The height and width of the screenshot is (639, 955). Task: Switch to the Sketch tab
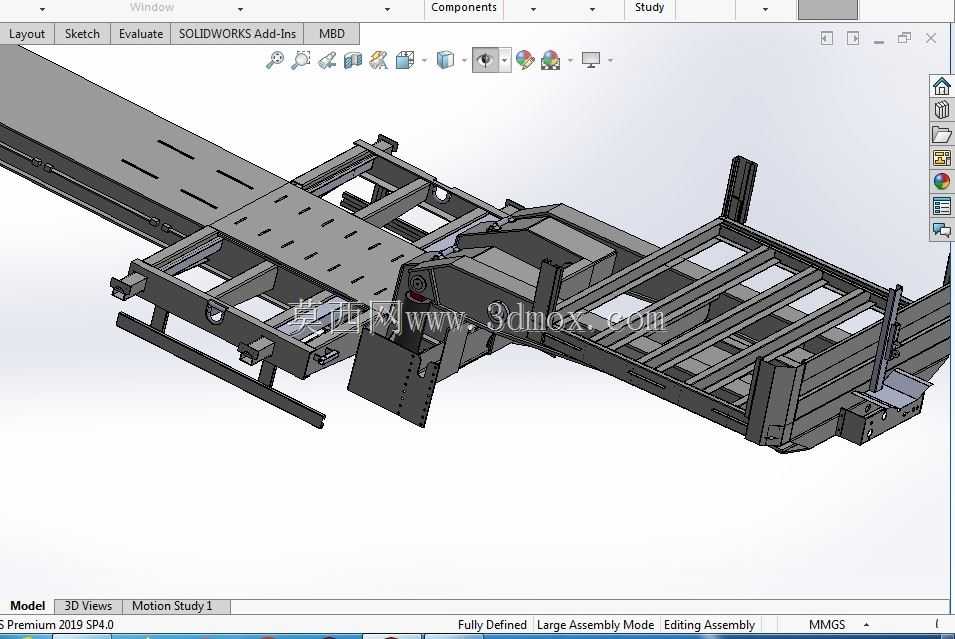coord(82,34)
